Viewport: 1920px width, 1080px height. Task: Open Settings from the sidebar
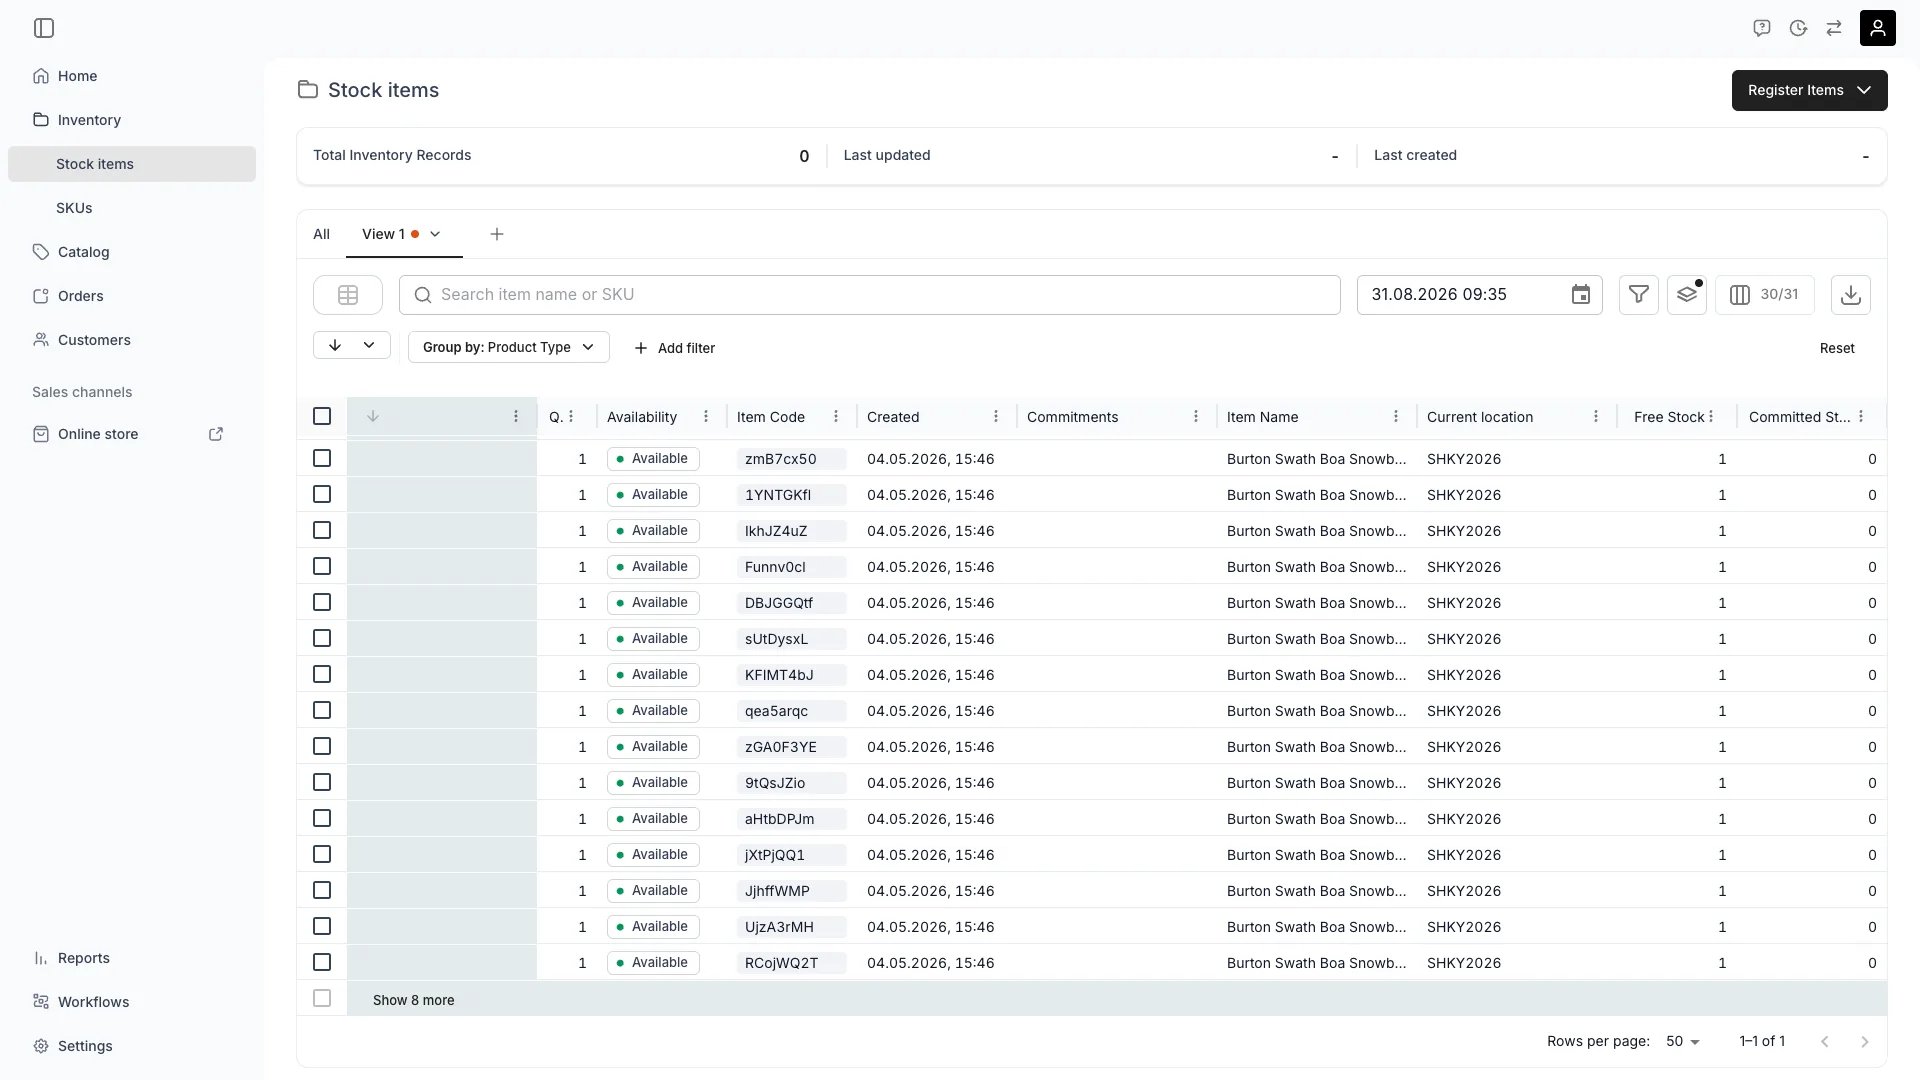[132, 1046]
